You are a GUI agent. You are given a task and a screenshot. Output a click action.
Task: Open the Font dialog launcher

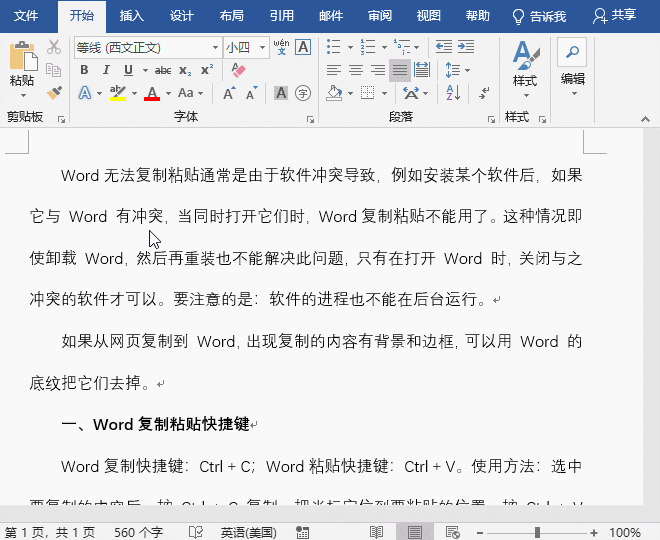[x=311, y=120]
